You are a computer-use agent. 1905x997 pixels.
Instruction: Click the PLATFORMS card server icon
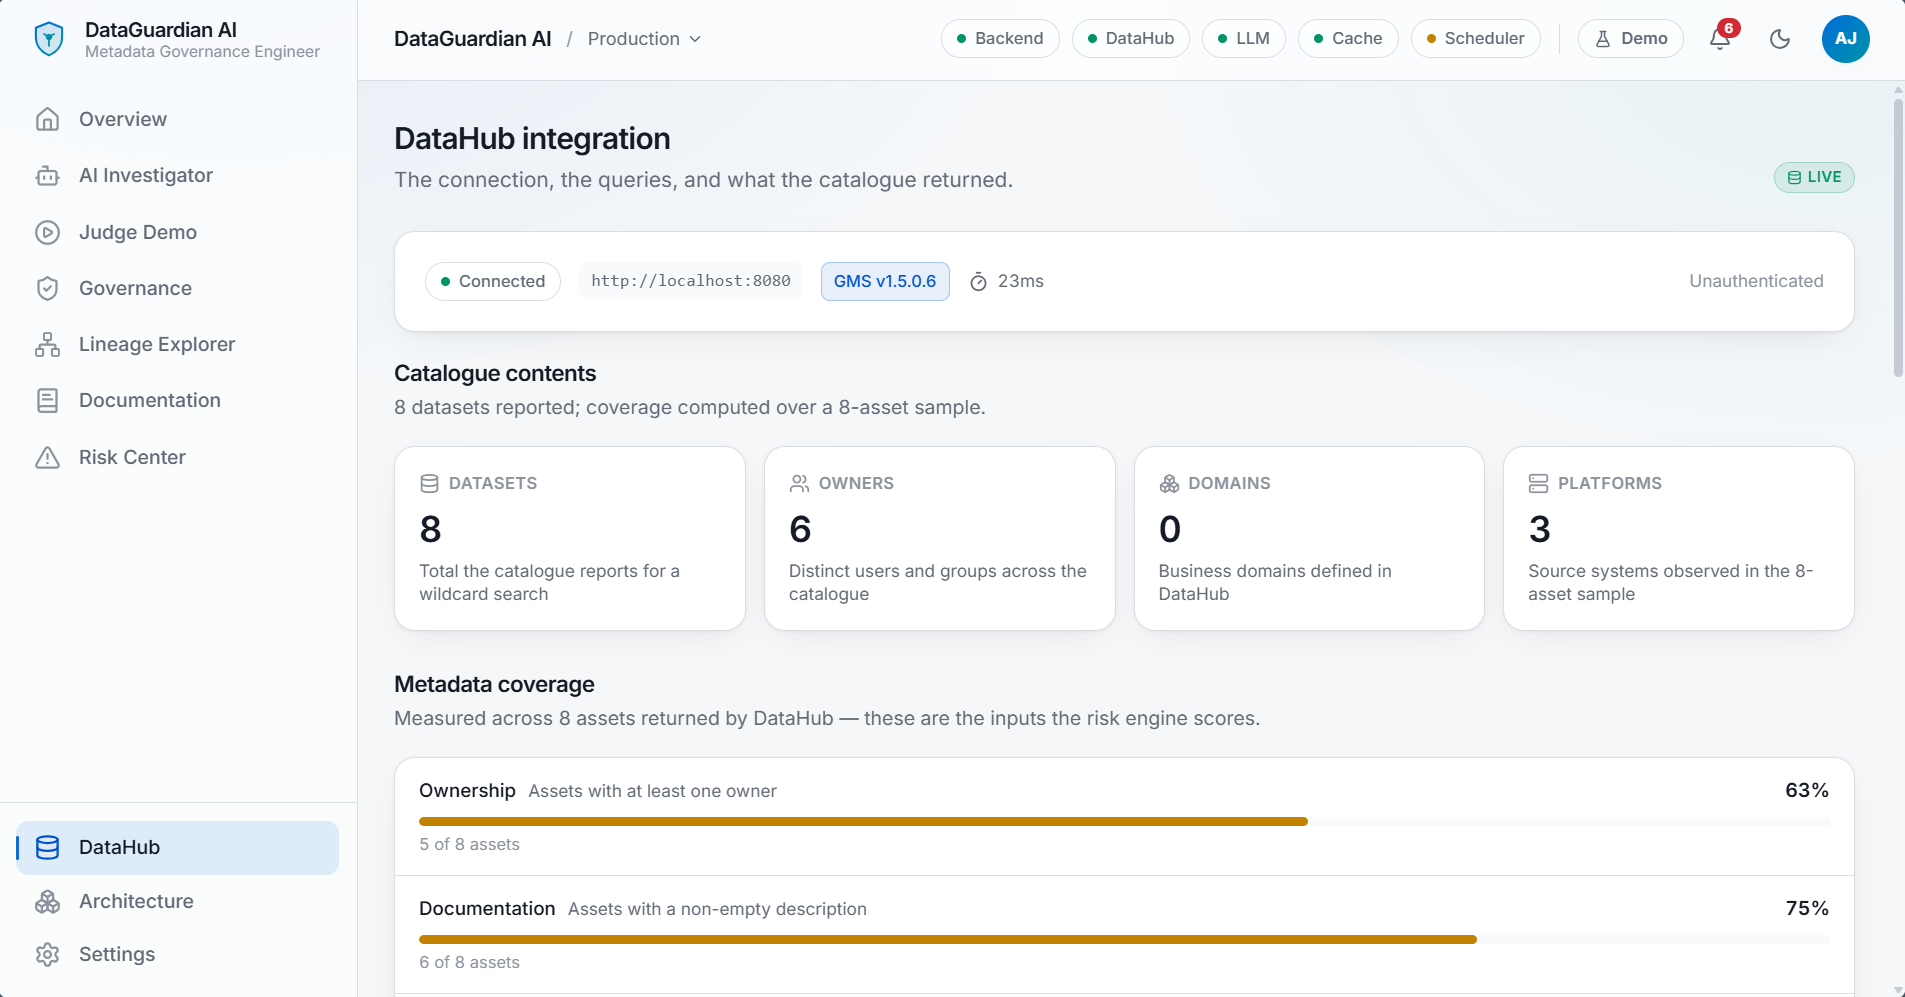[x=1538, y=484]
